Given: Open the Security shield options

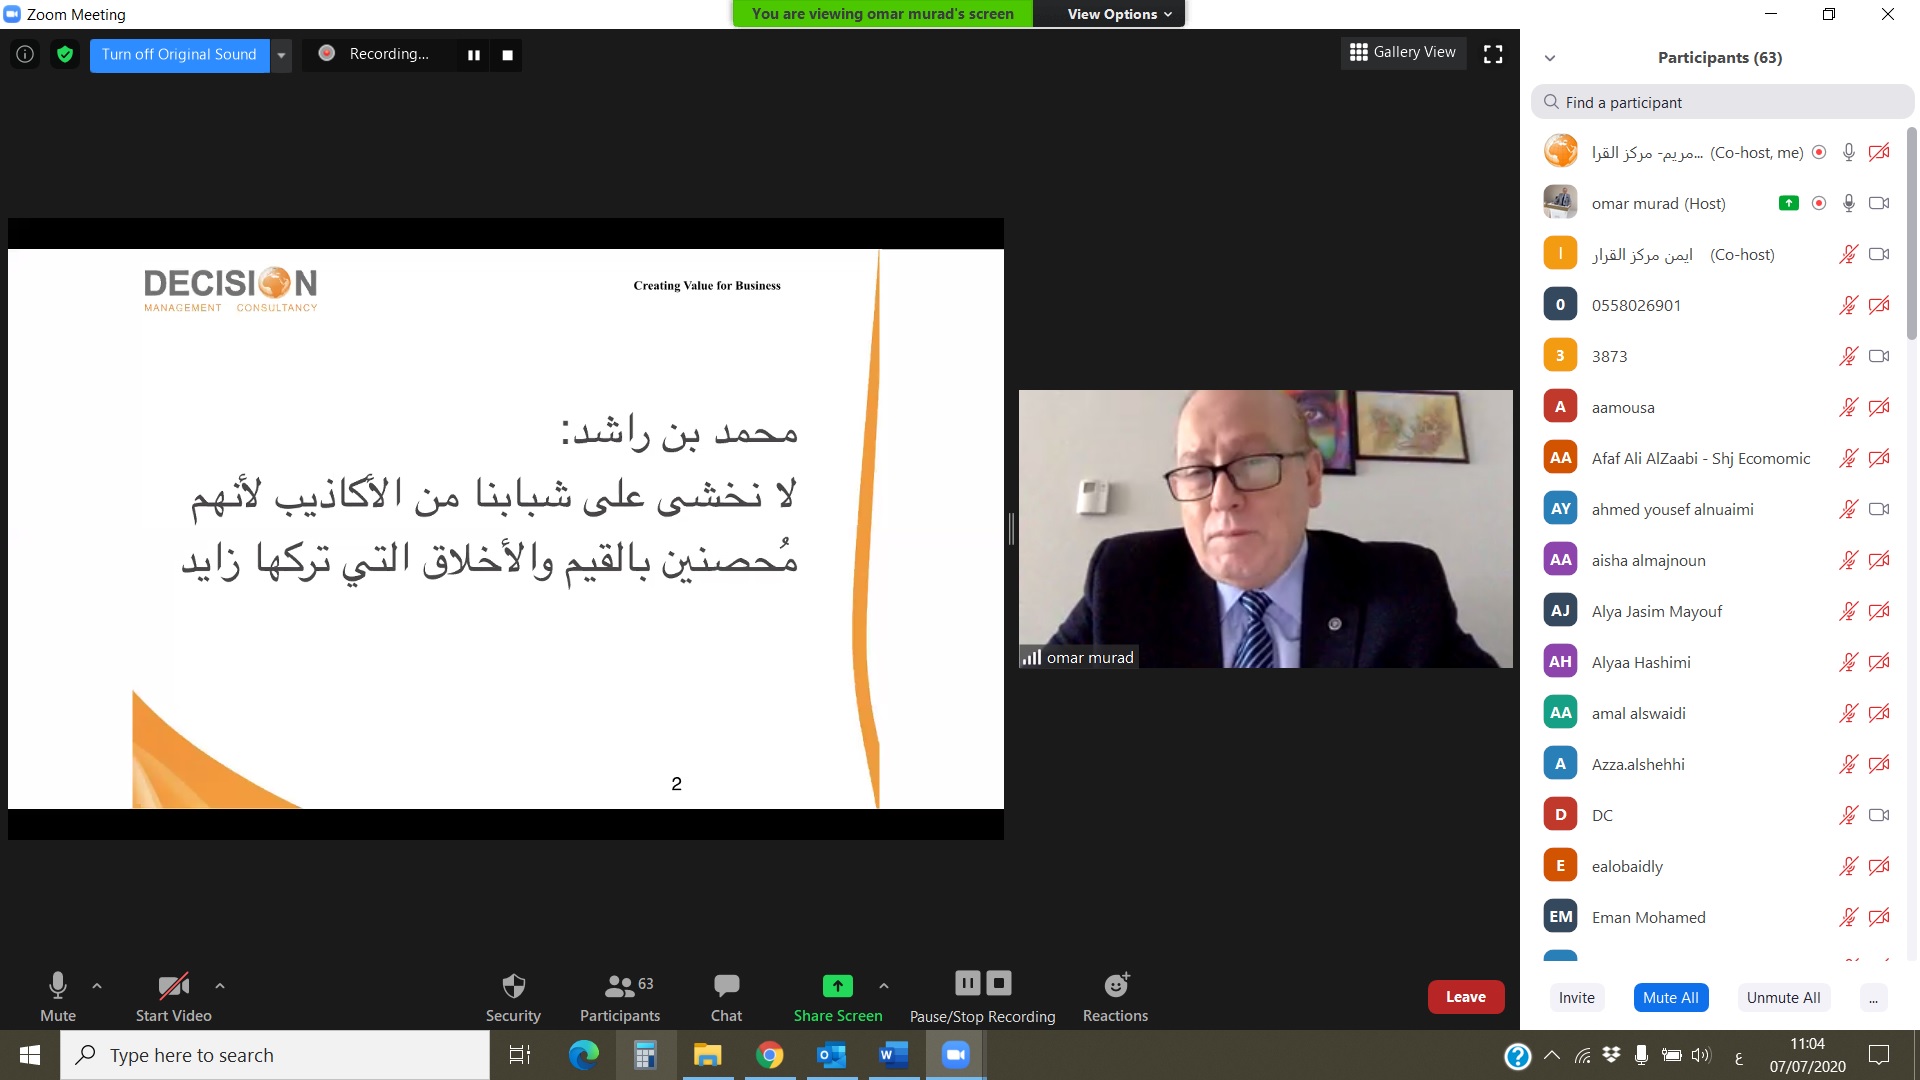Looking at the screenshot, I should 513,996.
